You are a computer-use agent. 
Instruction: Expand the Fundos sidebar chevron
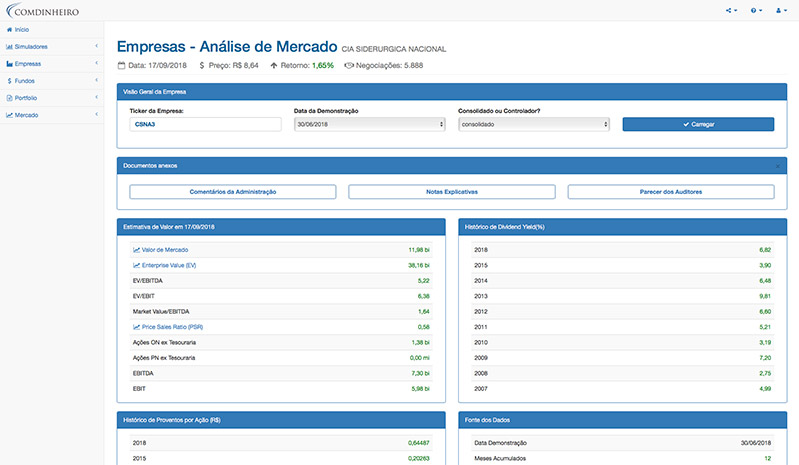pos(96,80)
